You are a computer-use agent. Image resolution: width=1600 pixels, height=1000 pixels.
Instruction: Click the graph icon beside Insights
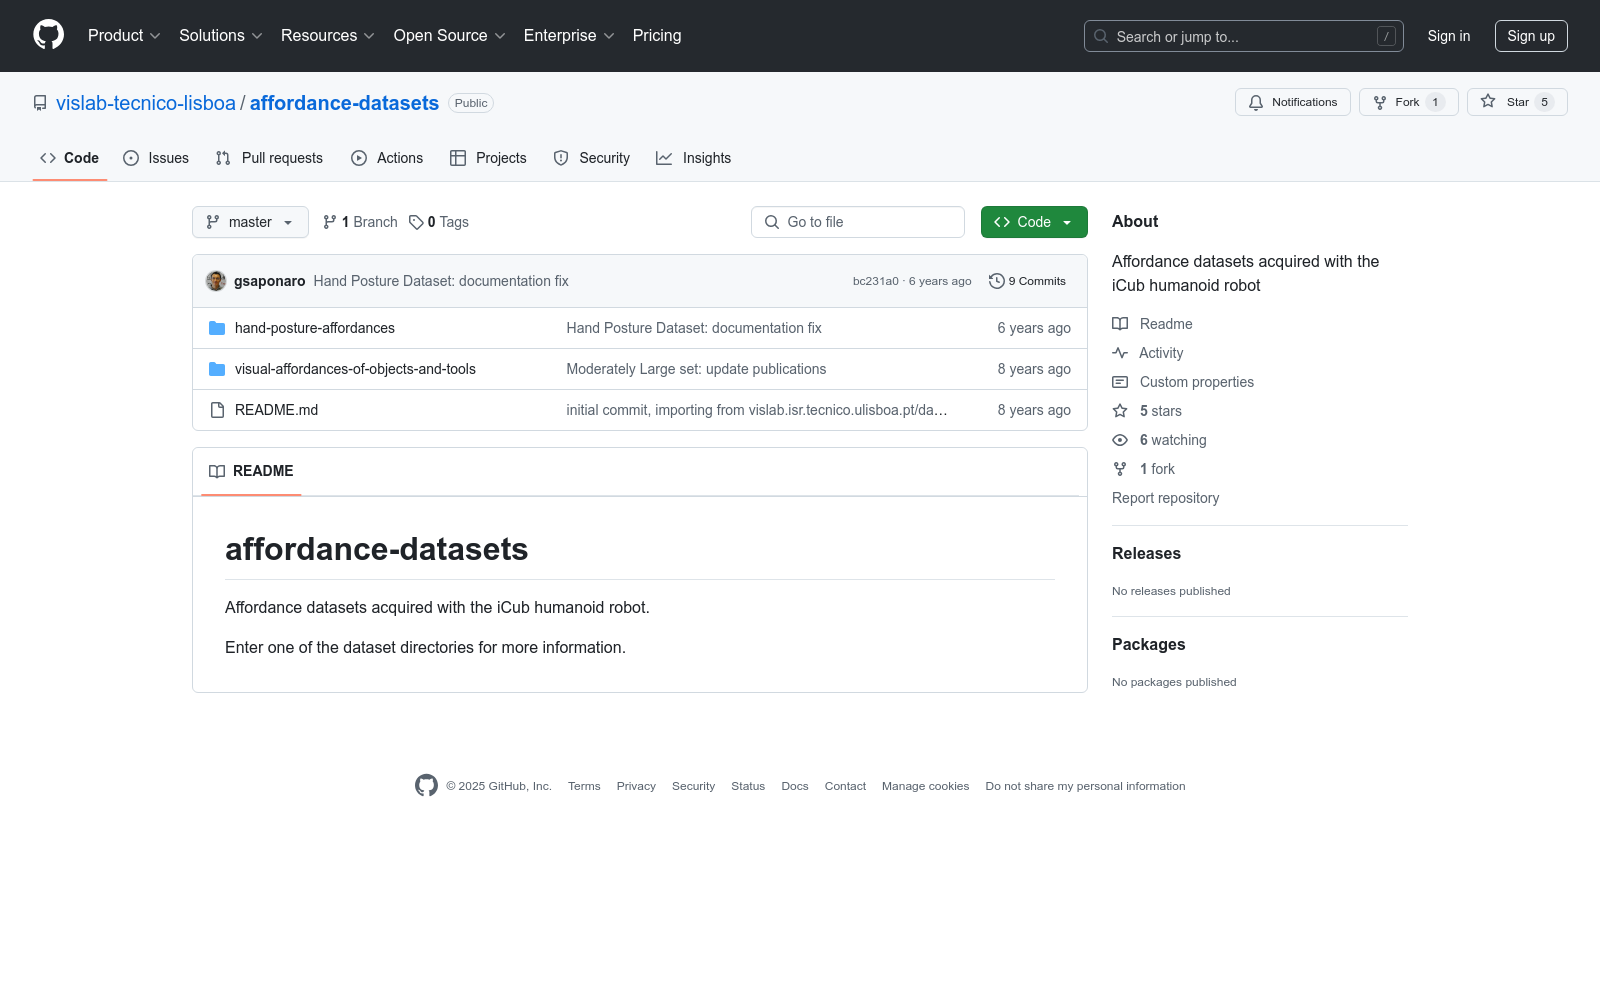664,158
